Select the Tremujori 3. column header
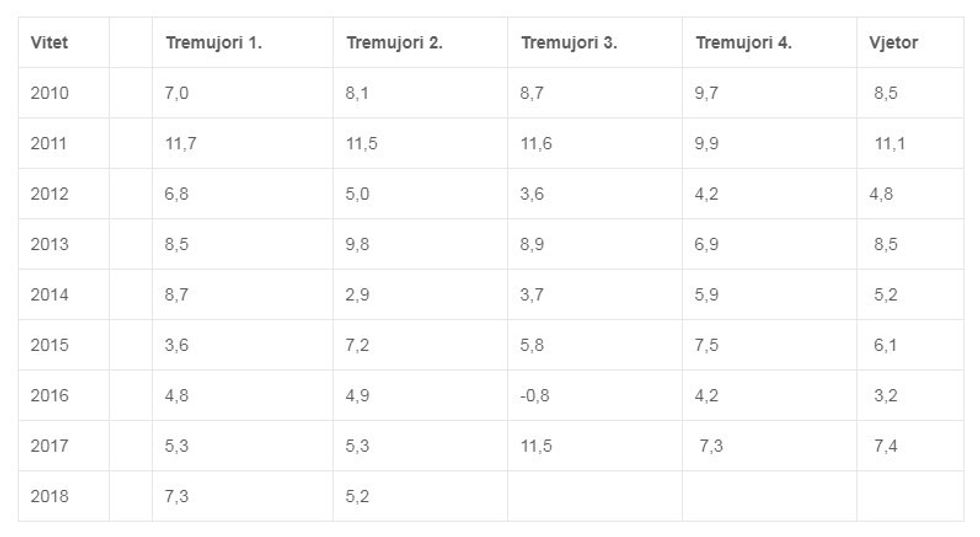Image resolution: width=980 pixels, height=537 pixels. pos(569,43)
